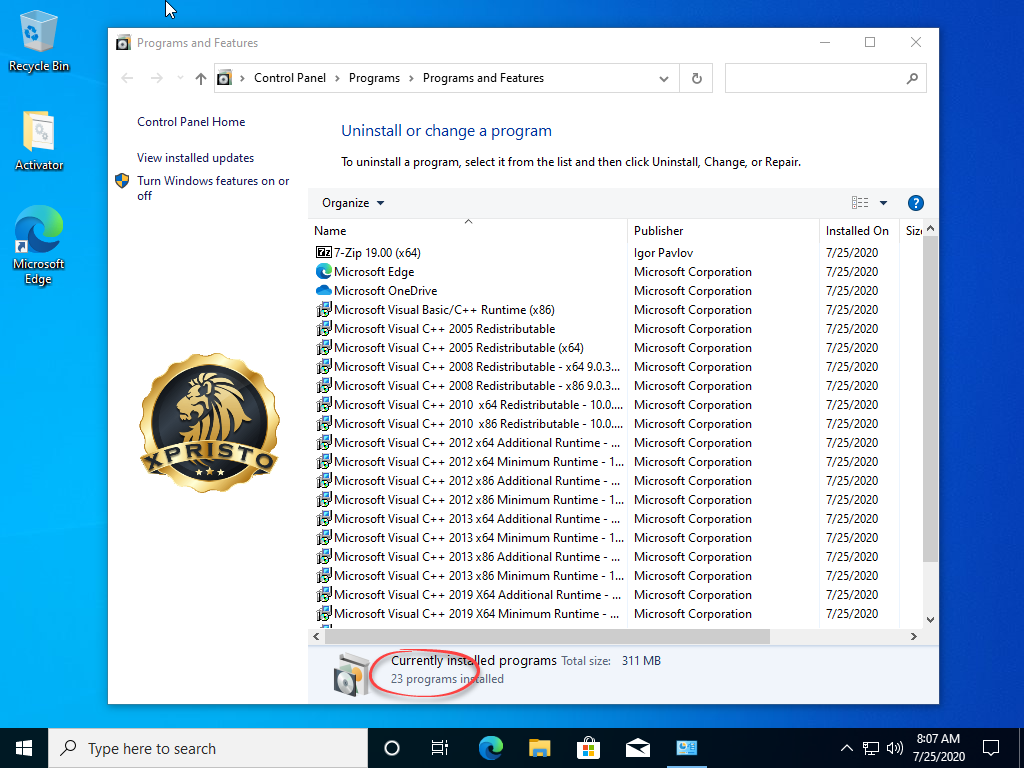The width and height of the screenshot is (1024, 768).
Task: Click the horizontal scrollbar thumb under the list
Action: tap(547, 636)
